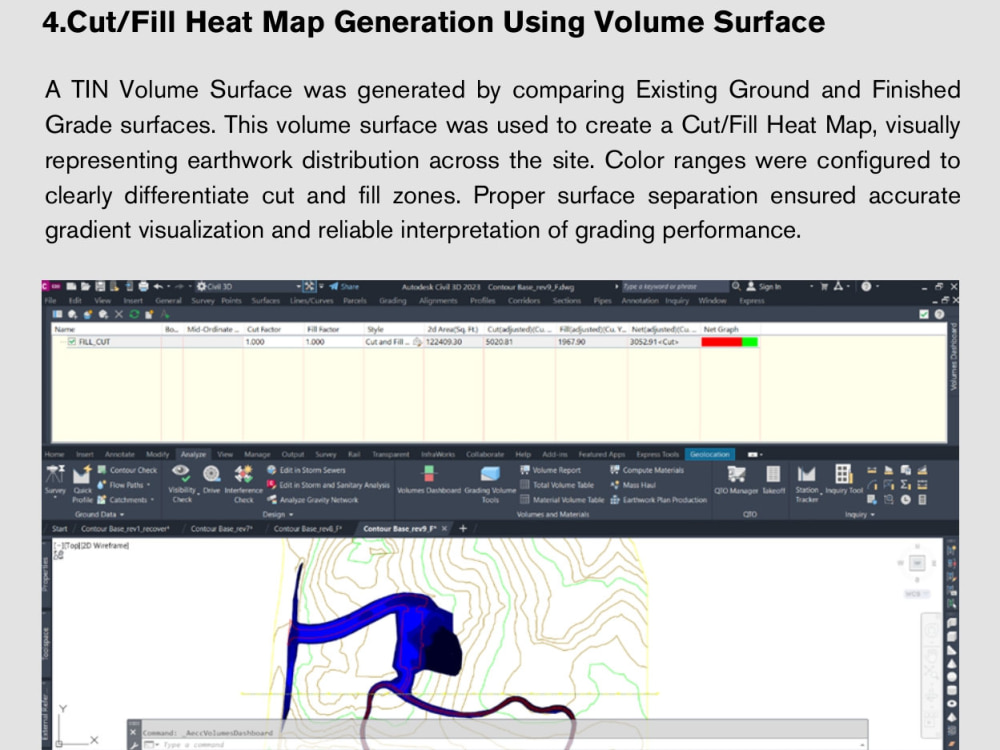The height and width of the screenshot is (750, 1000).
Task: Start Analyze Gravity Network
Action: (312, 500)
